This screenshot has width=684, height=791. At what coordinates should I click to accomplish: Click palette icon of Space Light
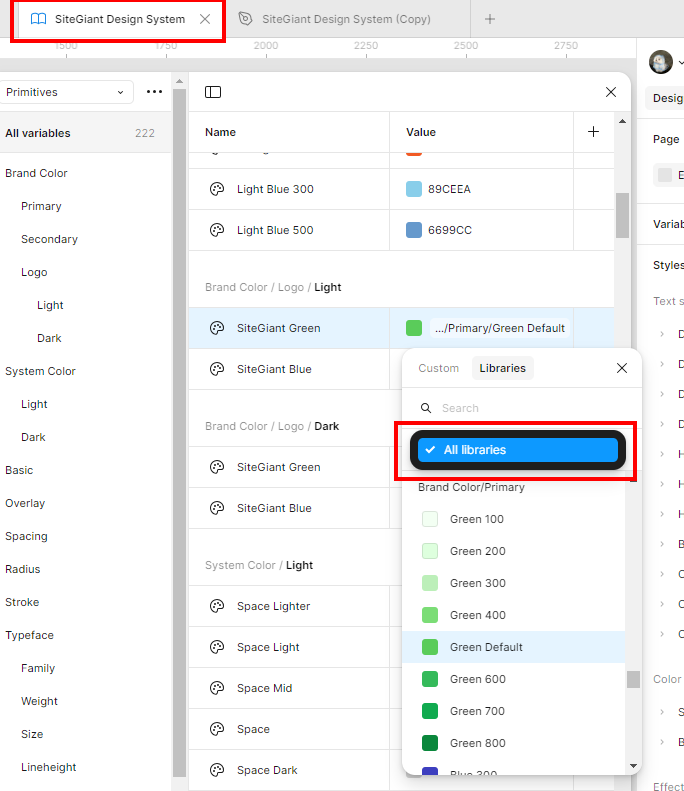[217, 647]
